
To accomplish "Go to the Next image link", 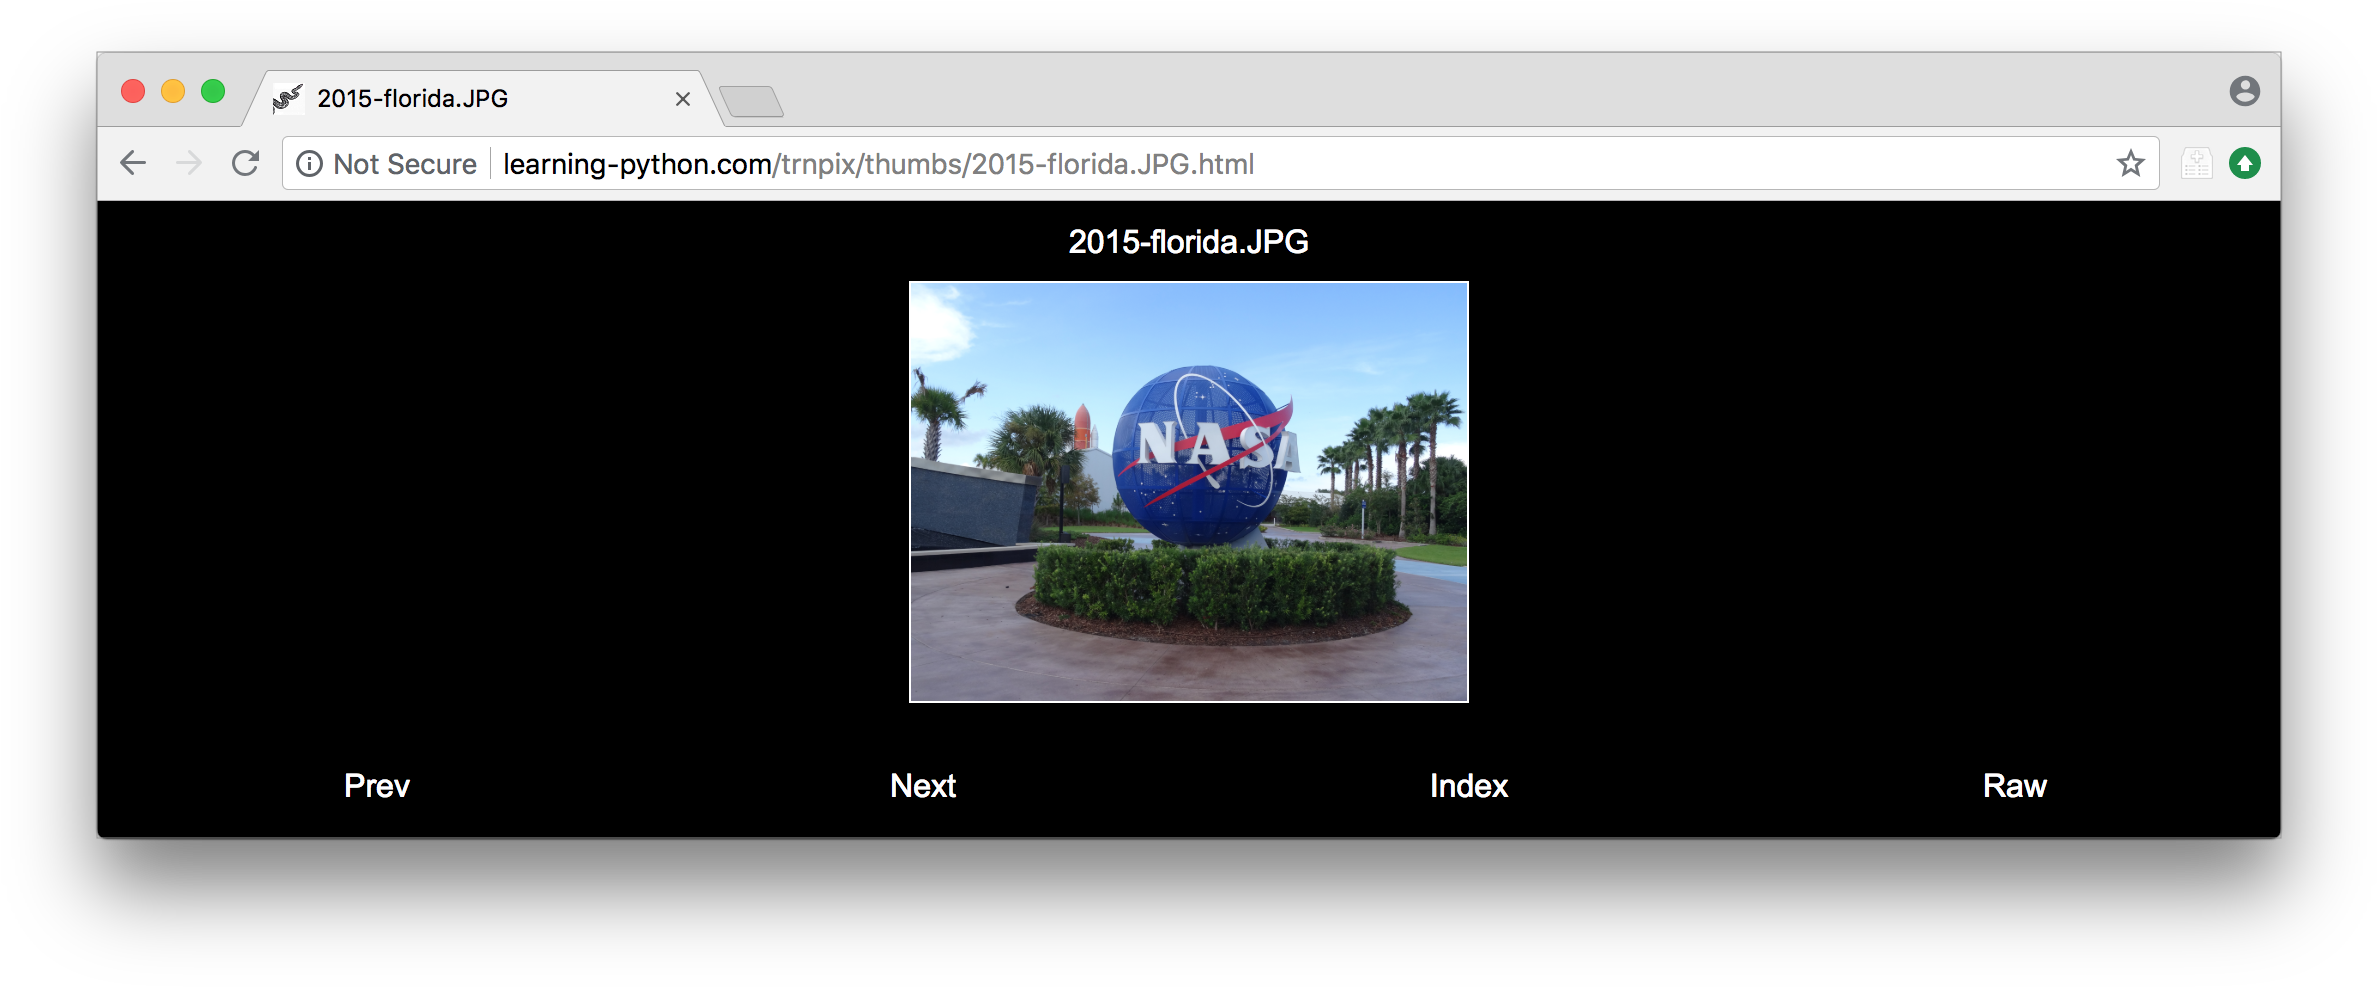I will tap(923, 785).
